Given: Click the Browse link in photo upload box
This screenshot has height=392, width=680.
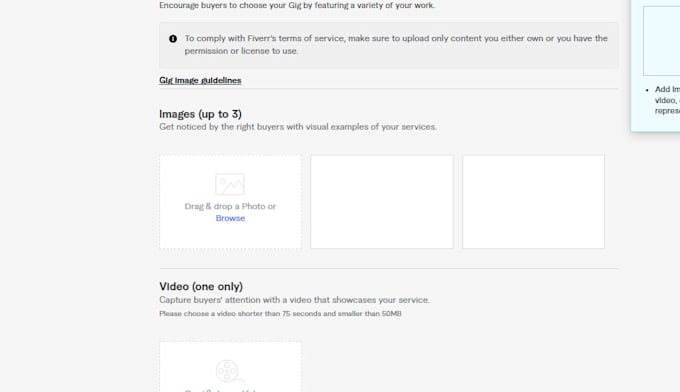Looking at the screenshot, I should click(x=230, y=218).
